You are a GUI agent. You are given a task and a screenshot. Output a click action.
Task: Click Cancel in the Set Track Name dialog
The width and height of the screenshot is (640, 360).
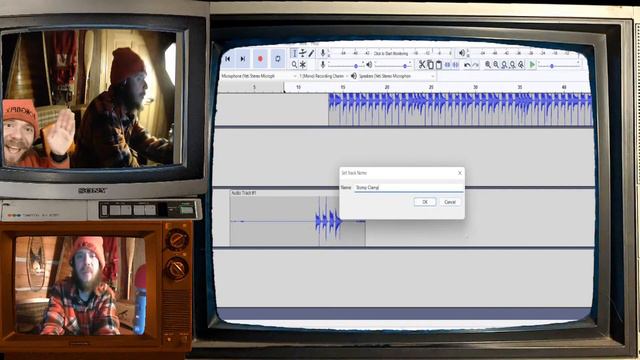450,202
